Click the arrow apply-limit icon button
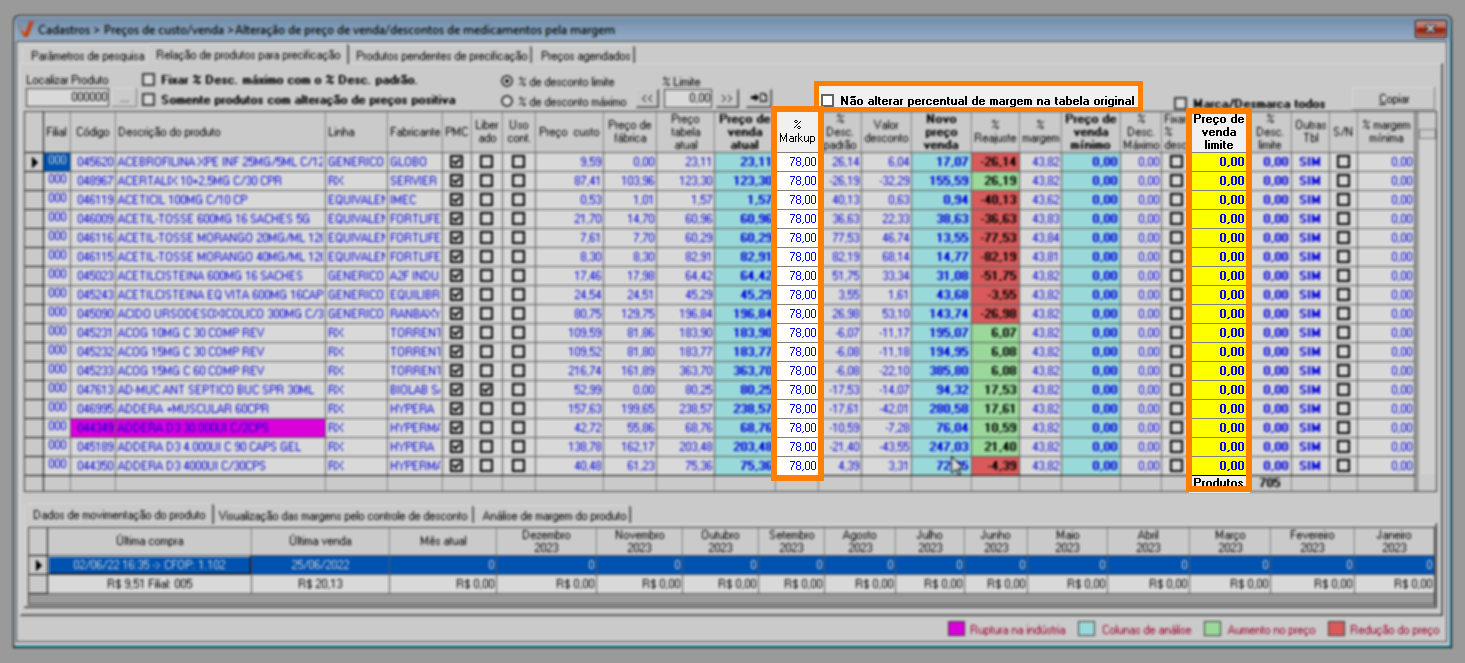 pyautogui.click(x=759, y=98)
